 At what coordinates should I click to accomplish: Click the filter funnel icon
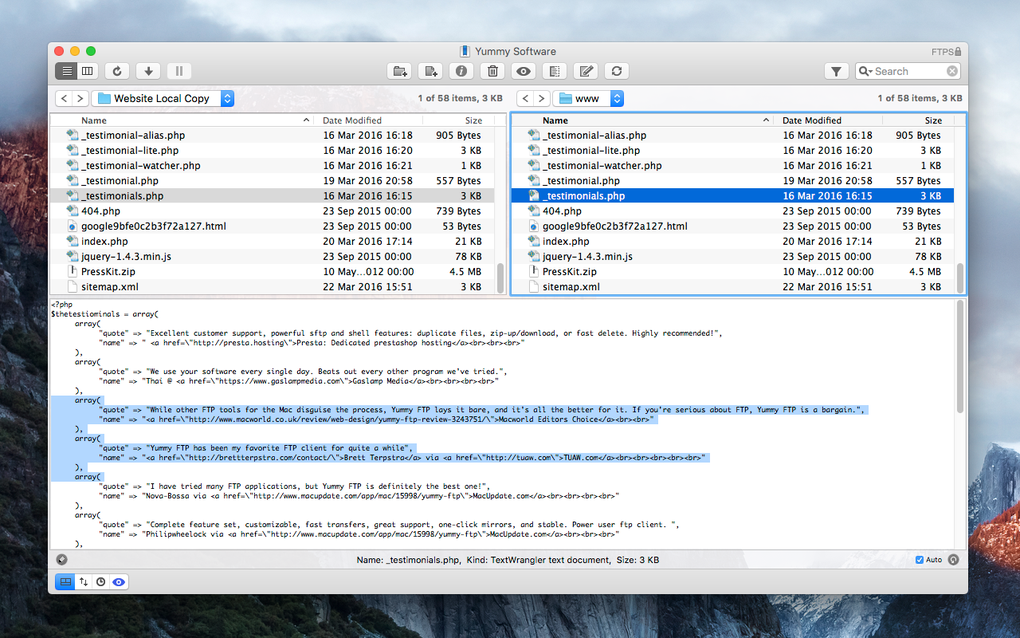coord(836,71)
